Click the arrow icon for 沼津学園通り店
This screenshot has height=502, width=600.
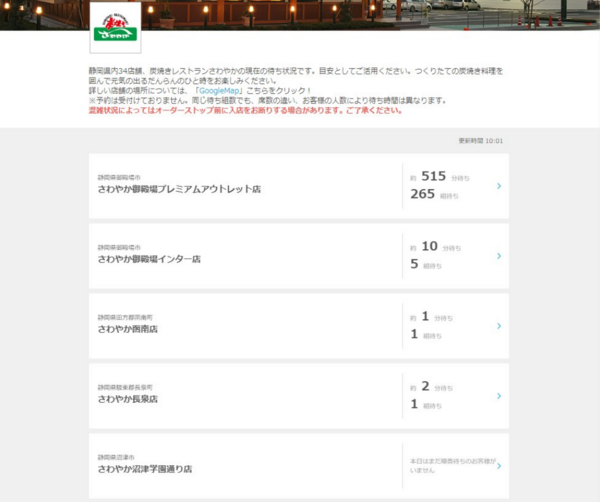[x=498, y=465]
